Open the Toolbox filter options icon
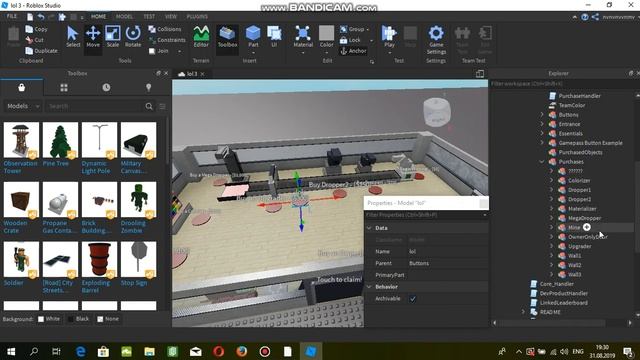 coord(162,106)
